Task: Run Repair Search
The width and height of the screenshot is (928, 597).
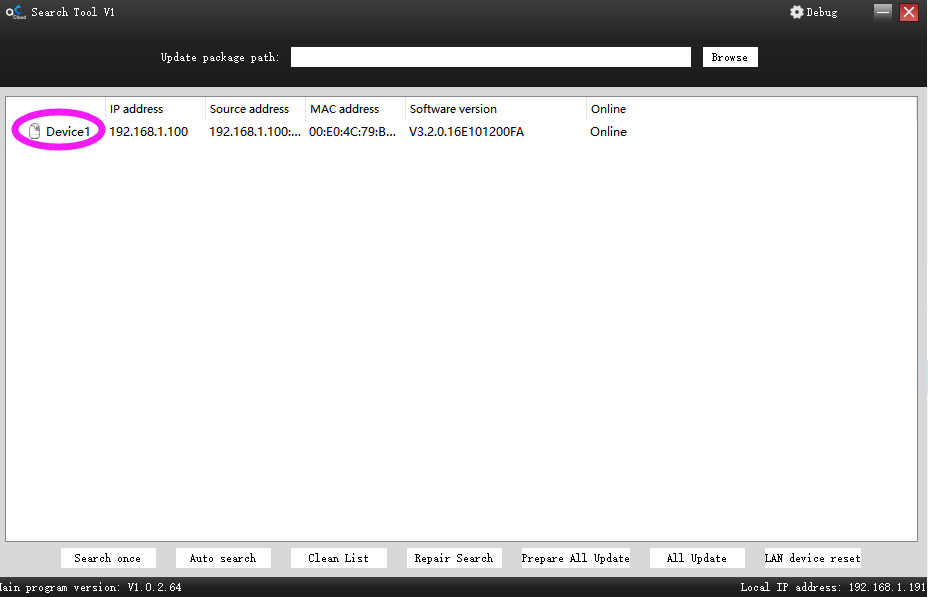Action: (454, 558)
